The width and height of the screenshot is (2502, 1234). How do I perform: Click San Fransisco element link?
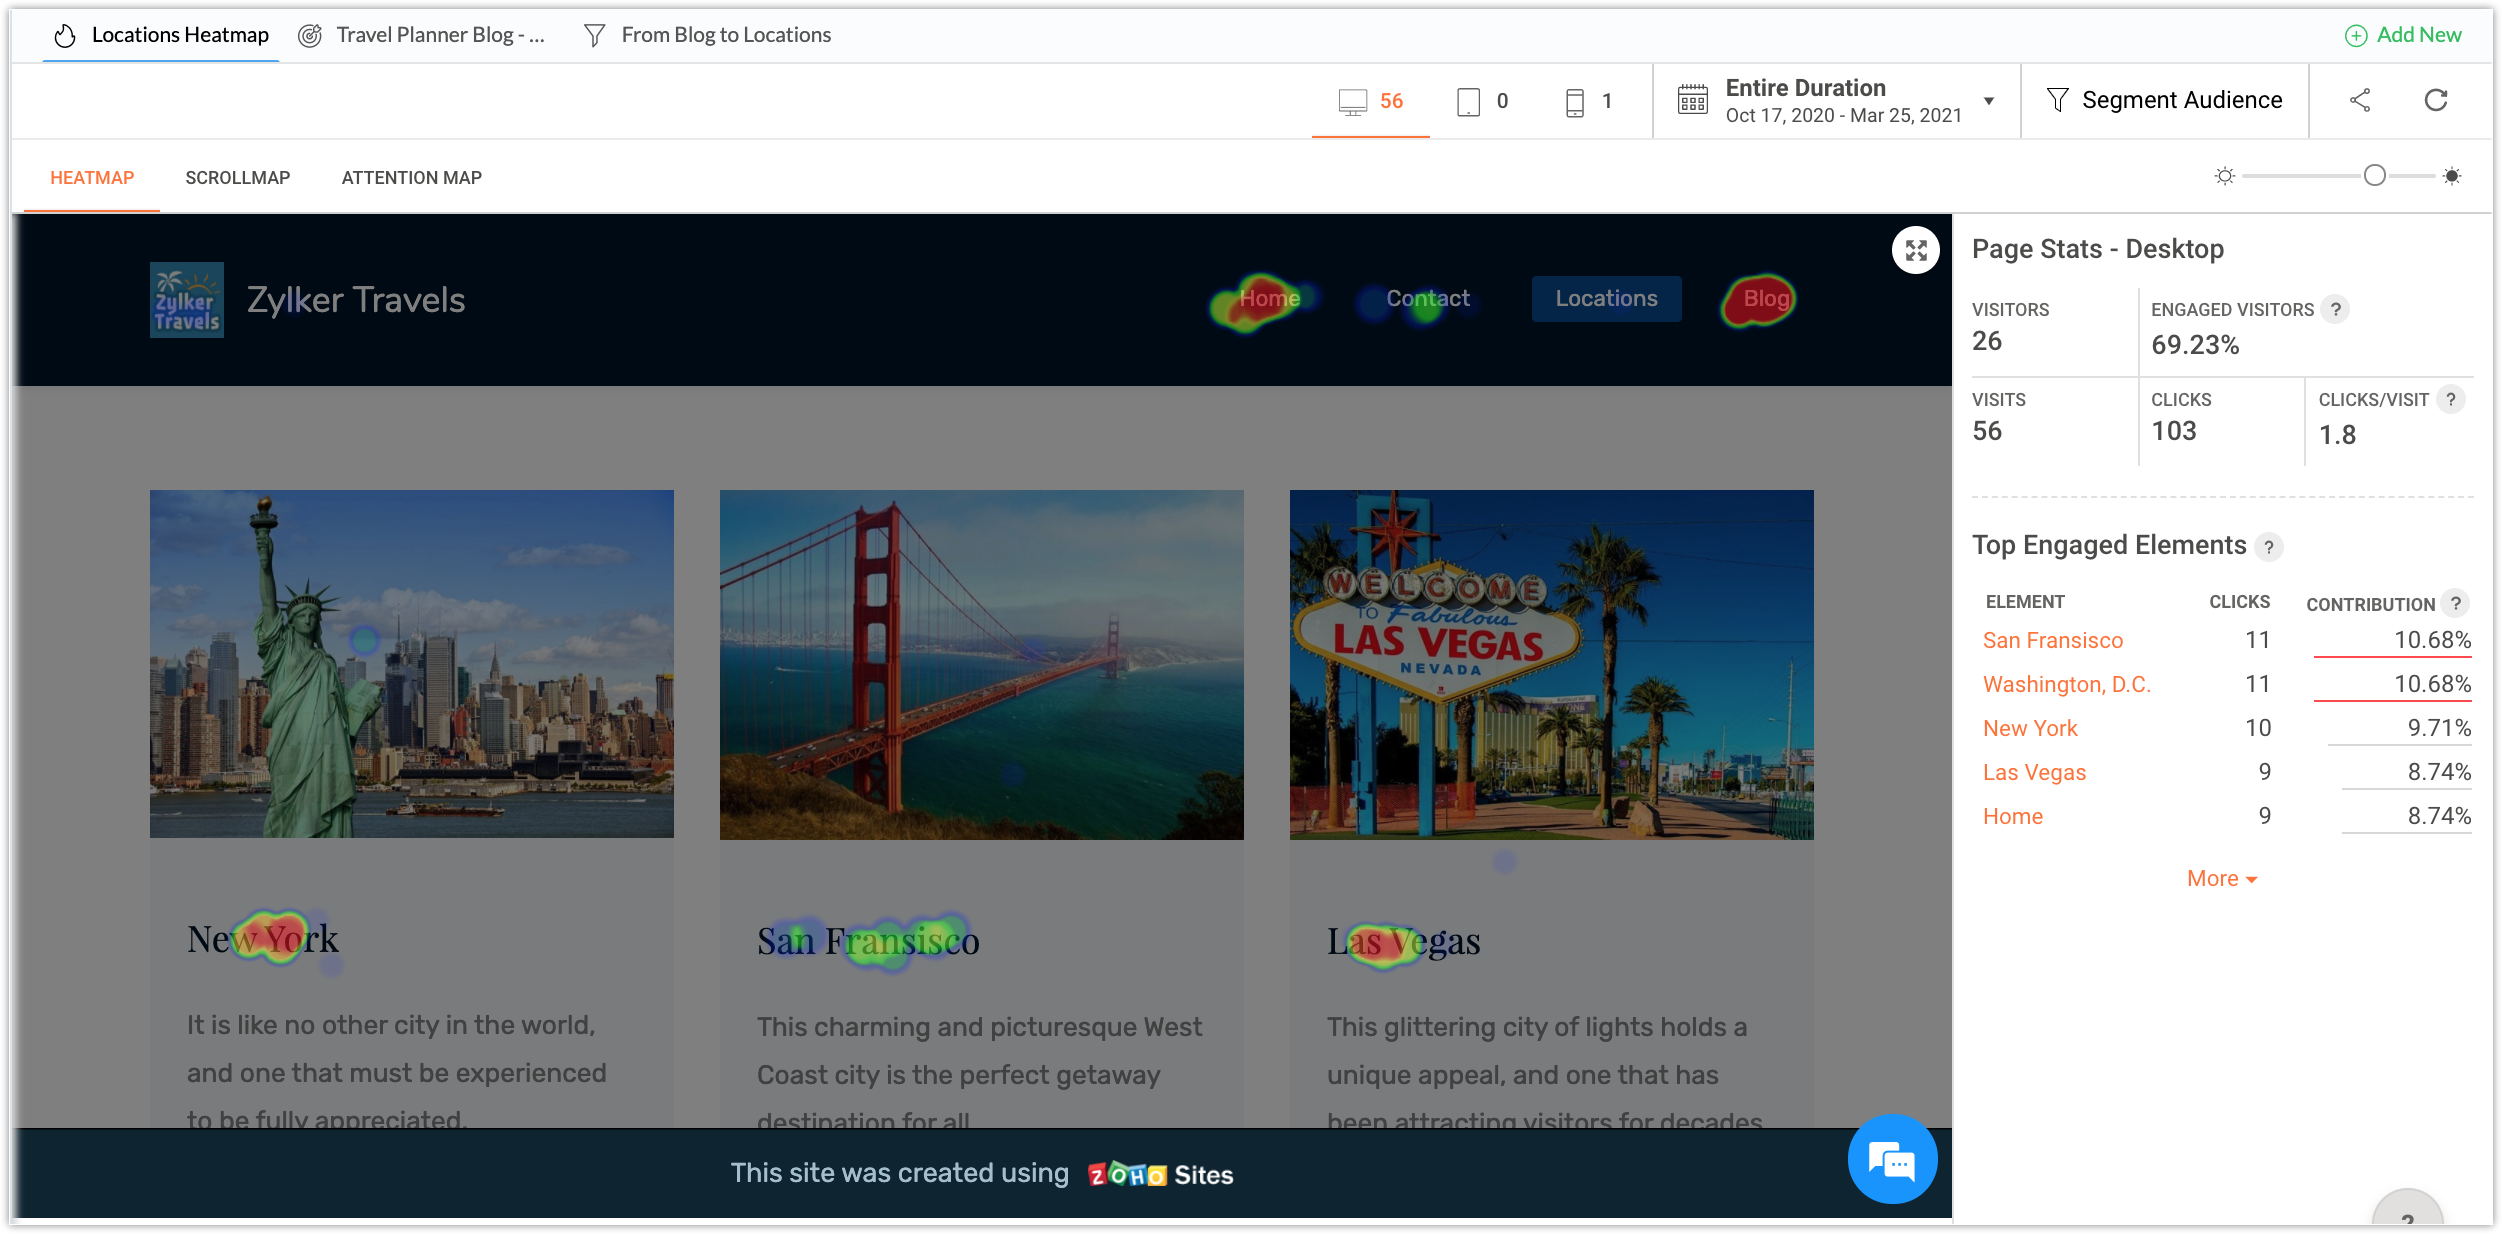2052,640
